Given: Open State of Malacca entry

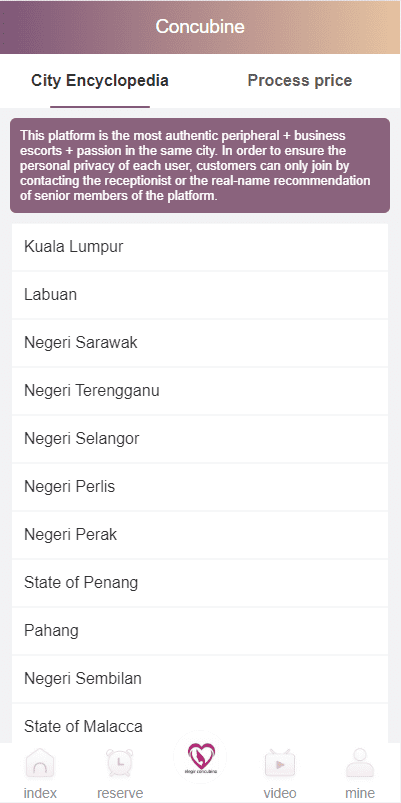Looking at the screenshot, I should click(x=200, y=723).
